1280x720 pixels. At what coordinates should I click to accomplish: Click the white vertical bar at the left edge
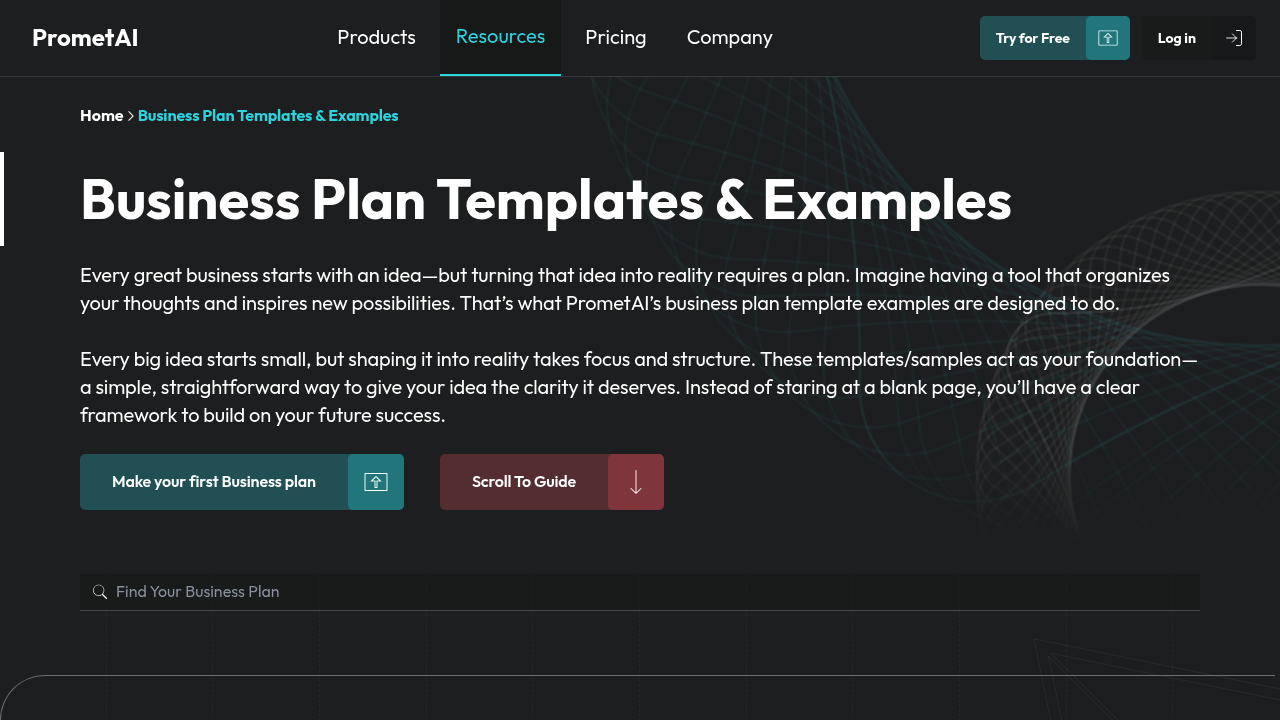pyautogui.click(x=2, y=199)
